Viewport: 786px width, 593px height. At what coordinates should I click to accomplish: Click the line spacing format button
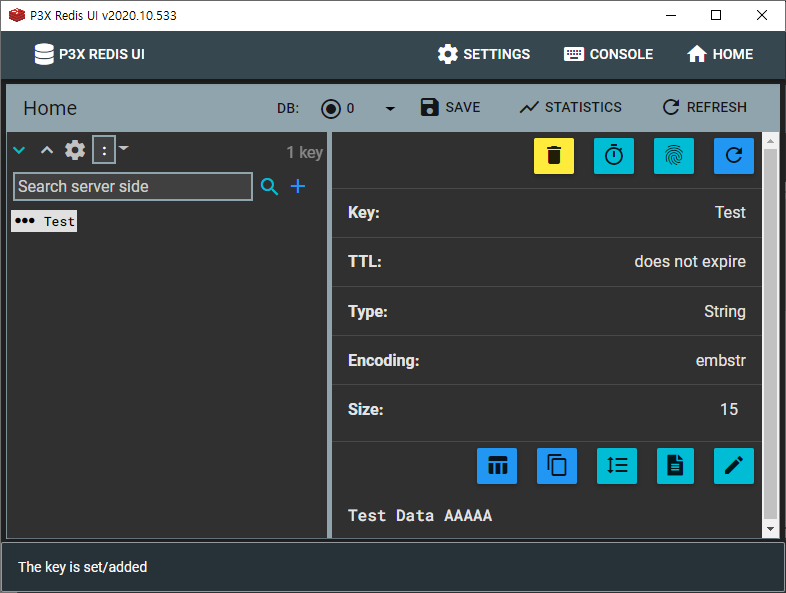617,466
